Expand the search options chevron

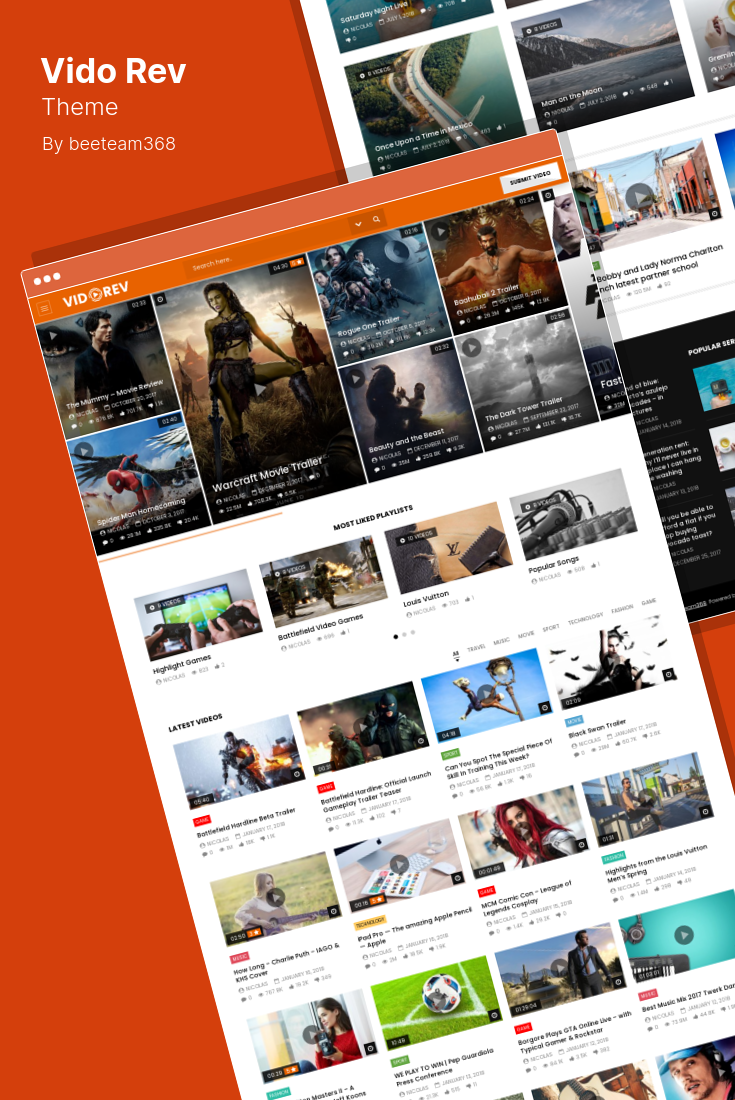[358, 224]
